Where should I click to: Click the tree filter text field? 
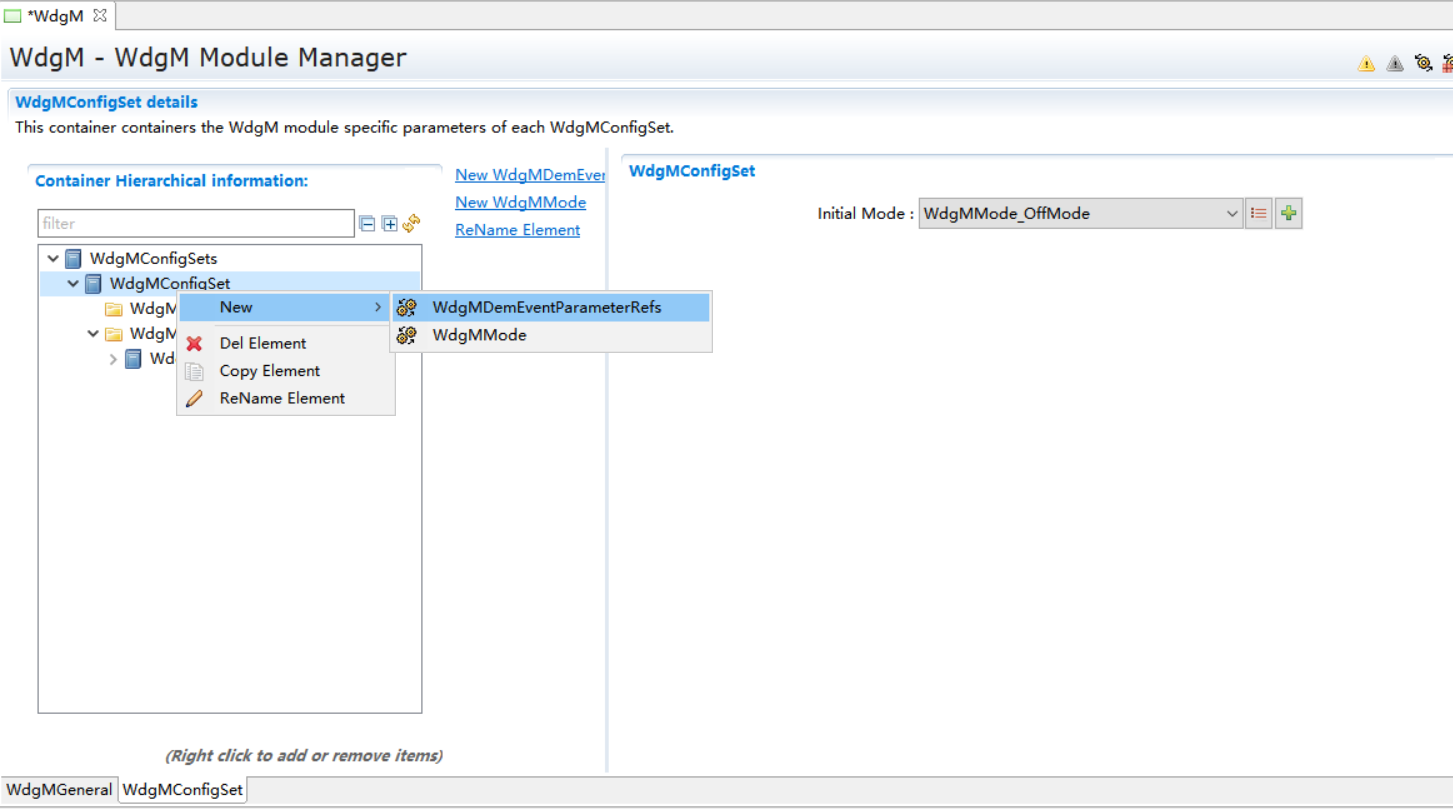pos(196,224)
